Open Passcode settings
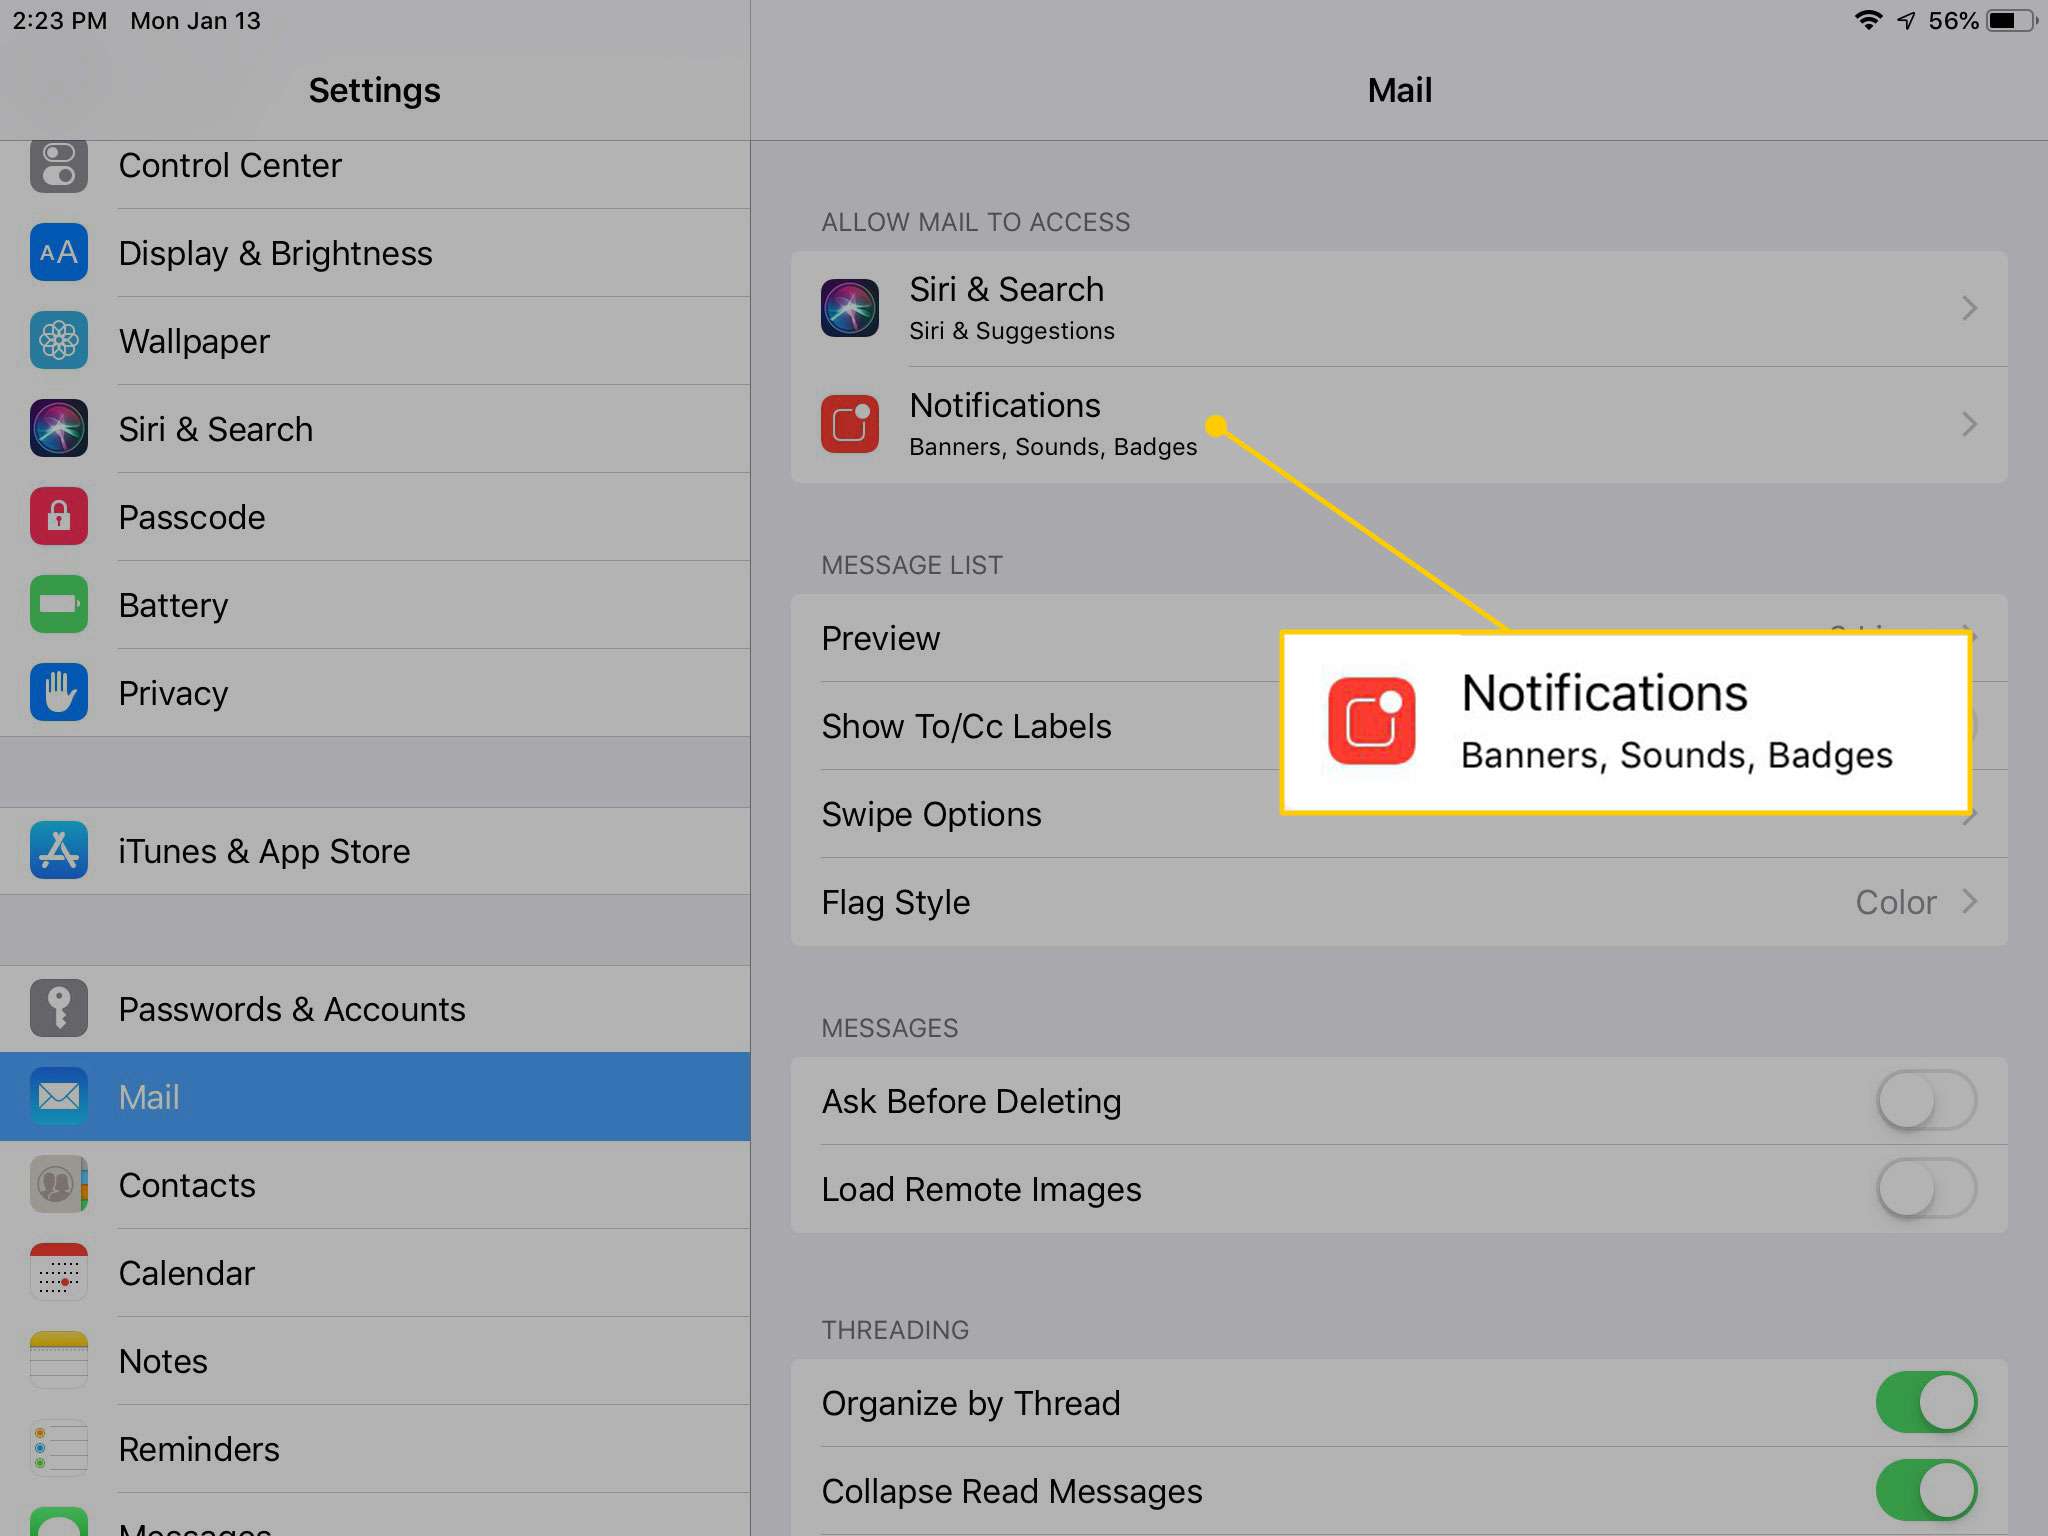The width and height of the screenshot is (2048, 1536). (375, 517)
